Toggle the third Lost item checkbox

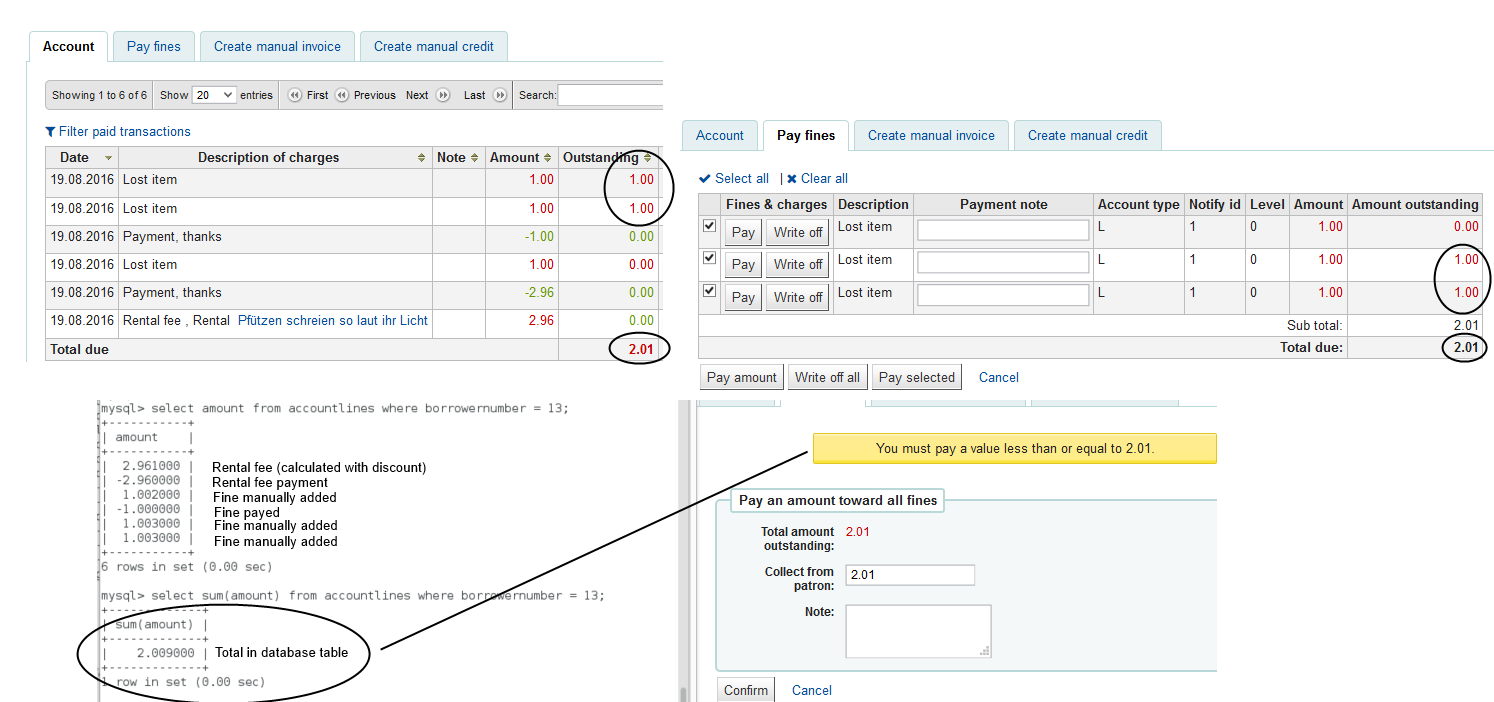(x=710, y=291)
